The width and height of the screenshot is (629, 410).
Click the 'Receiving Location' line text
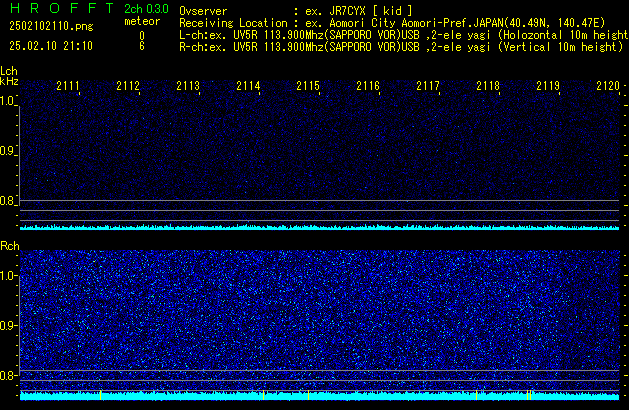(392, 23)
